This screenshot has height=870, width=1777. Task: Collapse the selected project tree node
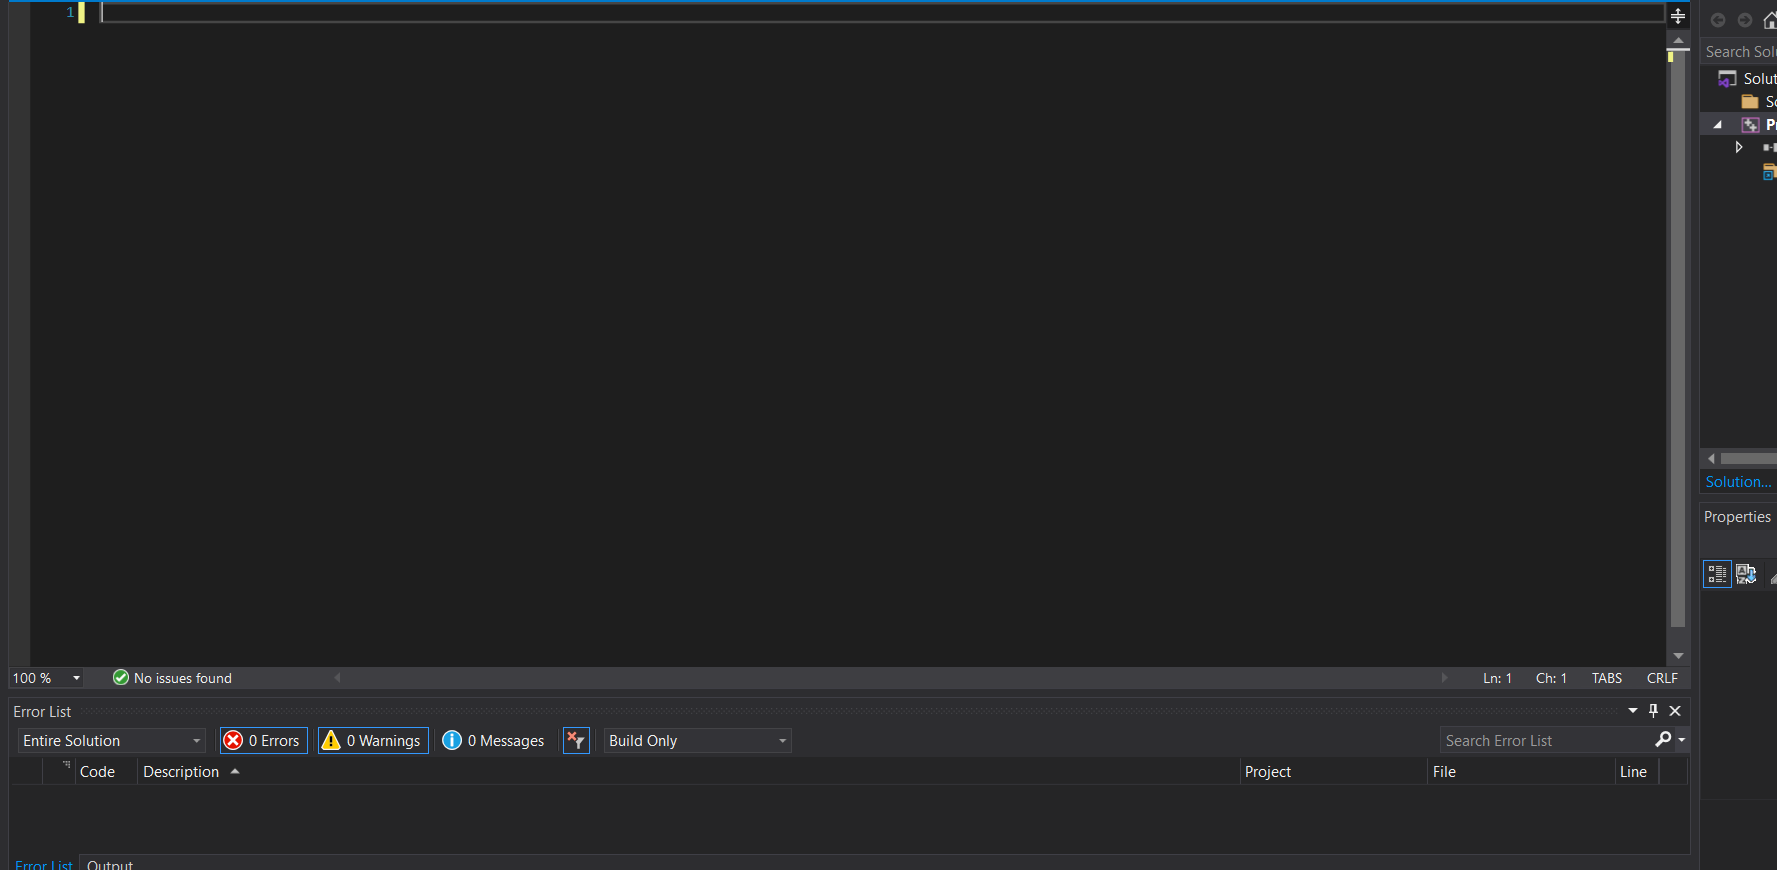point(1718,125)
